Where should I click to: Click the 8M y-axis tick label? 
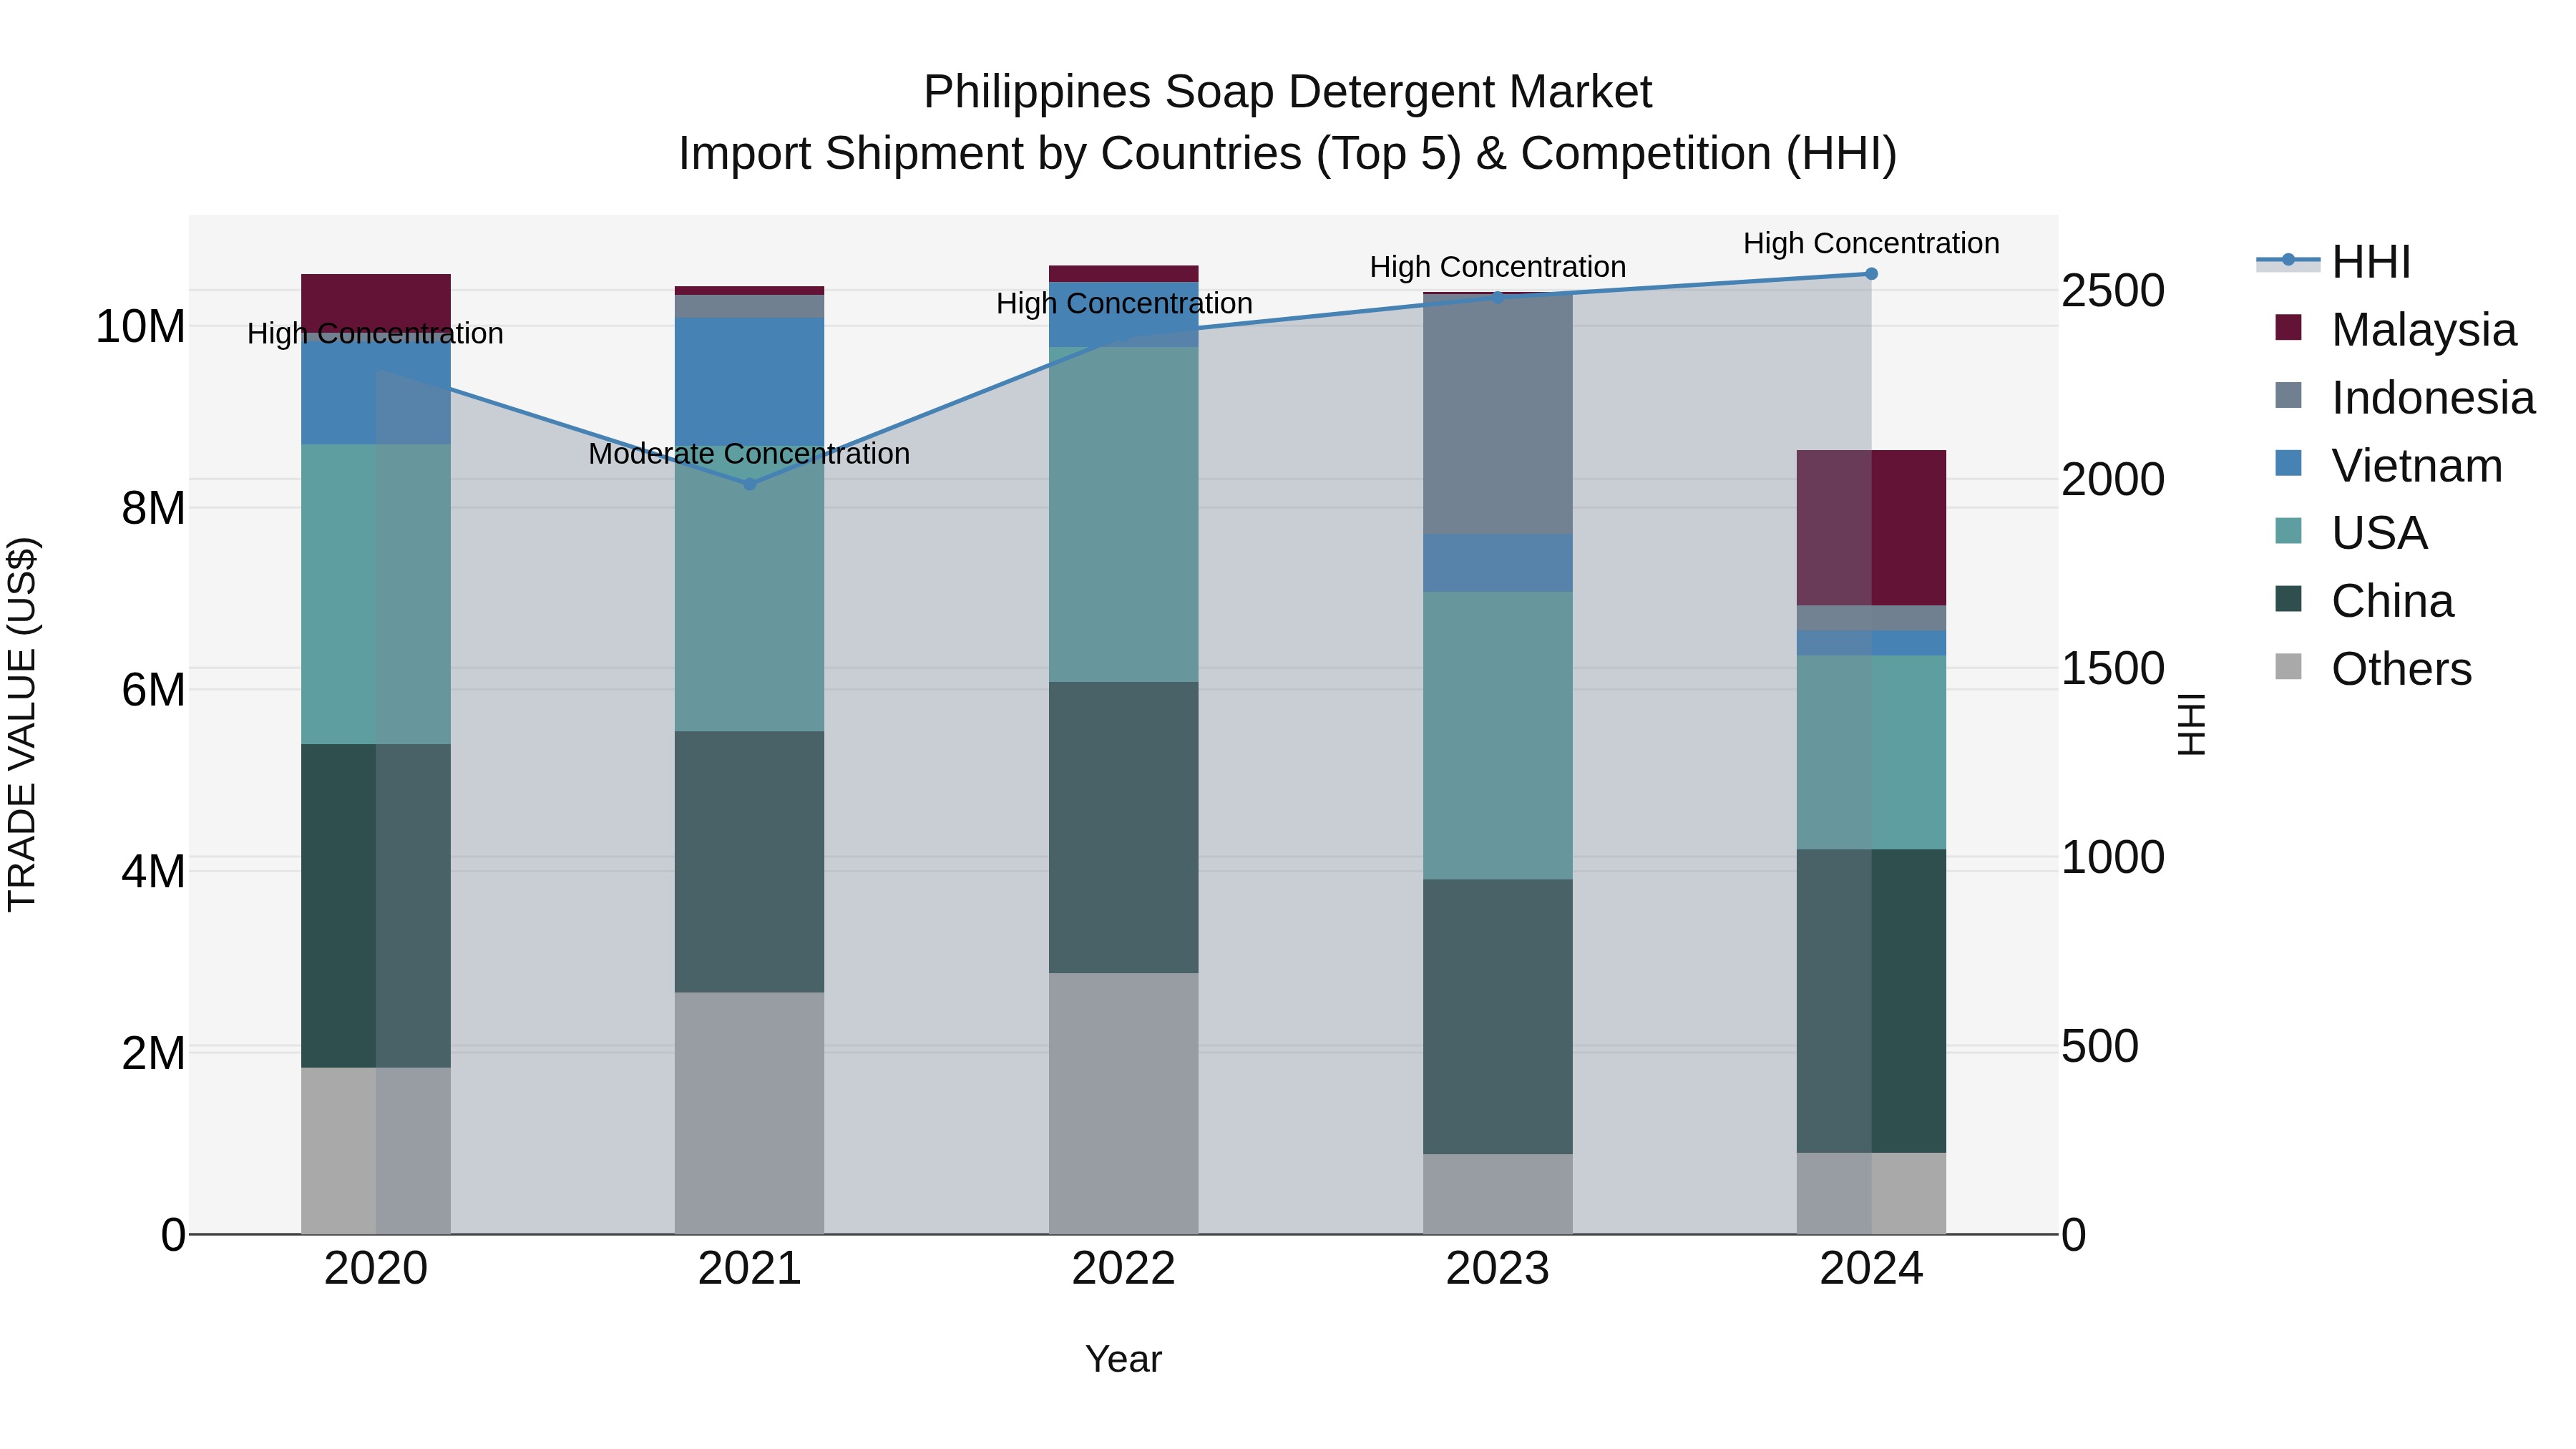tap(153, 508)
